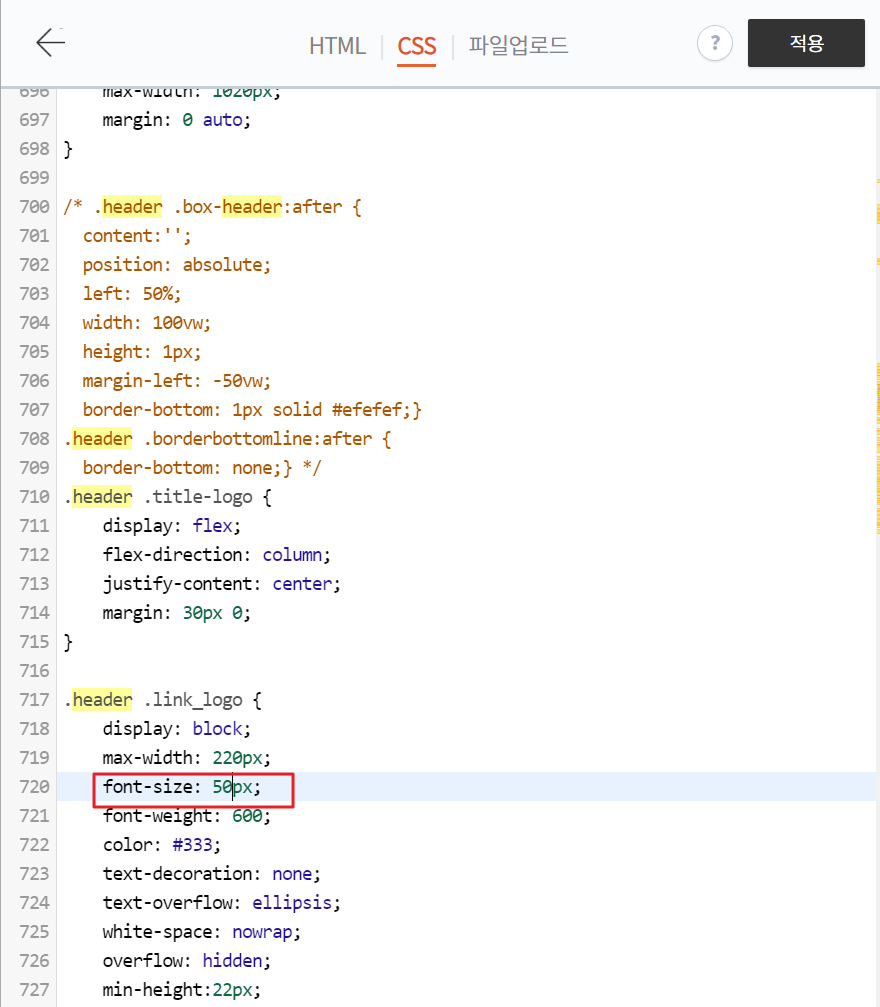Open the help question mark icon

pos(714,43)
